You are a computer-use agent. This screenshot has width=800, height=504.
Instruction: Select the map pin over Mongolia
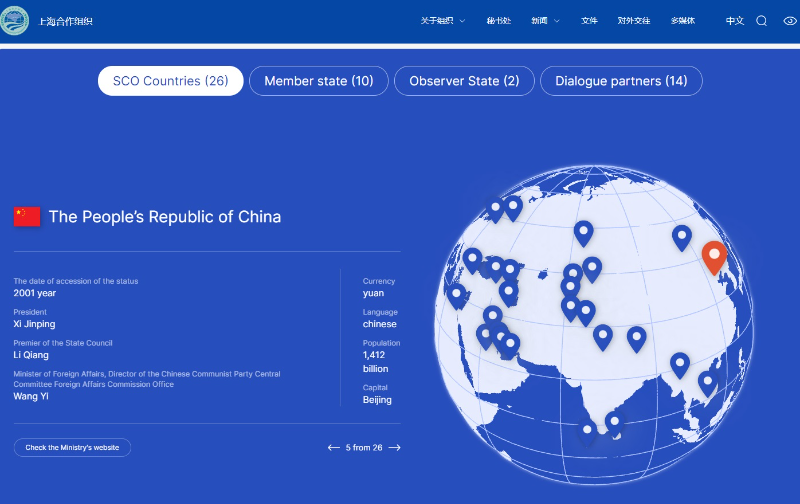coord(682,238)
